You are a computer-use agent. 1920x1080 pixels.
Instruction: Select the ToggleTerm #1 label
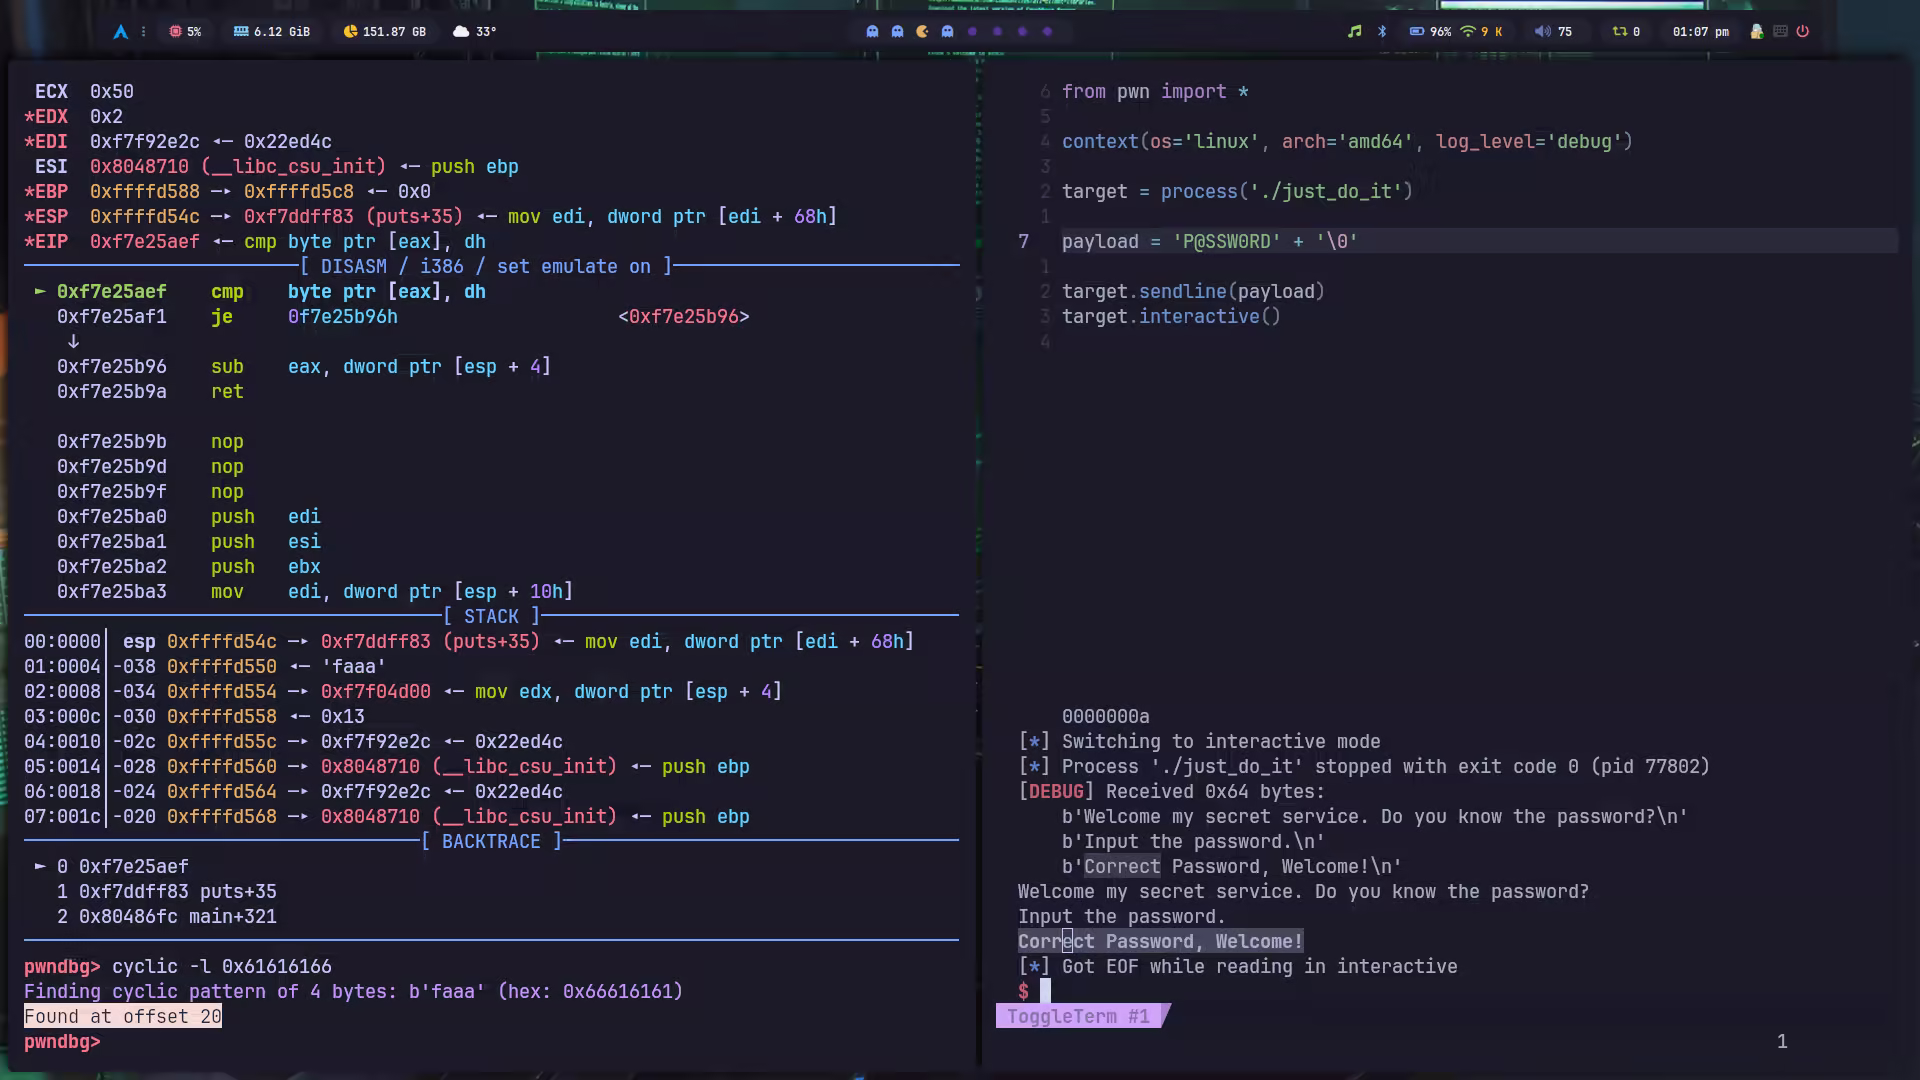pos(1078,1016)
